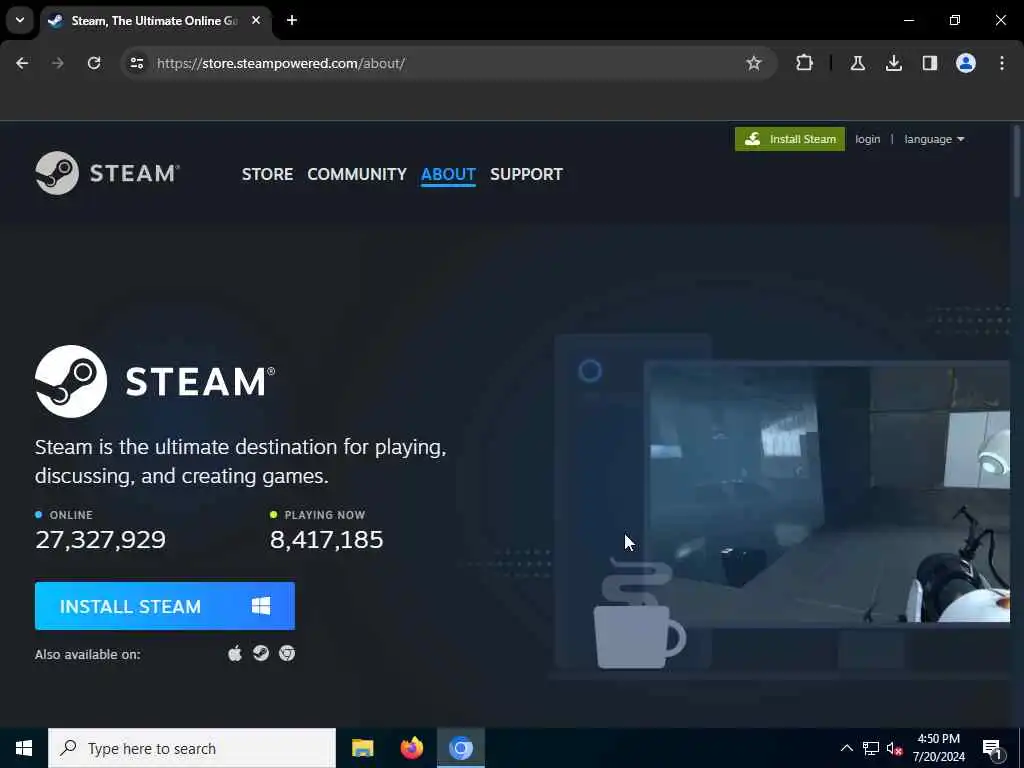Viewport: 1024px width, 768px height.
Task: Click the taskbar search box
Action: click(192, 748)
